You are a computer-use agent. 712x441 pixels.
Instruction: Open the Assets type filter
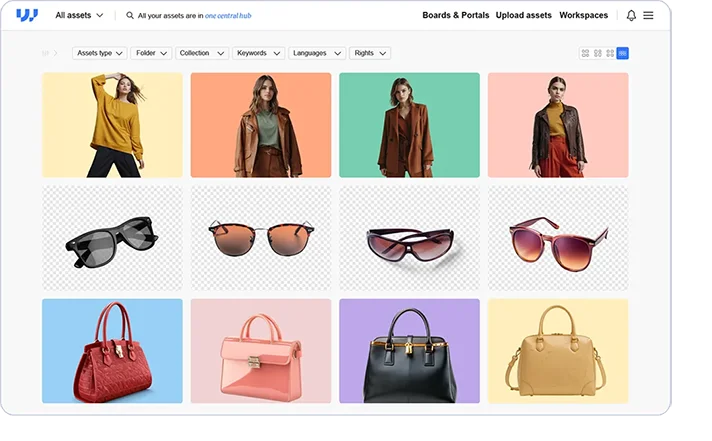point(99,53)
